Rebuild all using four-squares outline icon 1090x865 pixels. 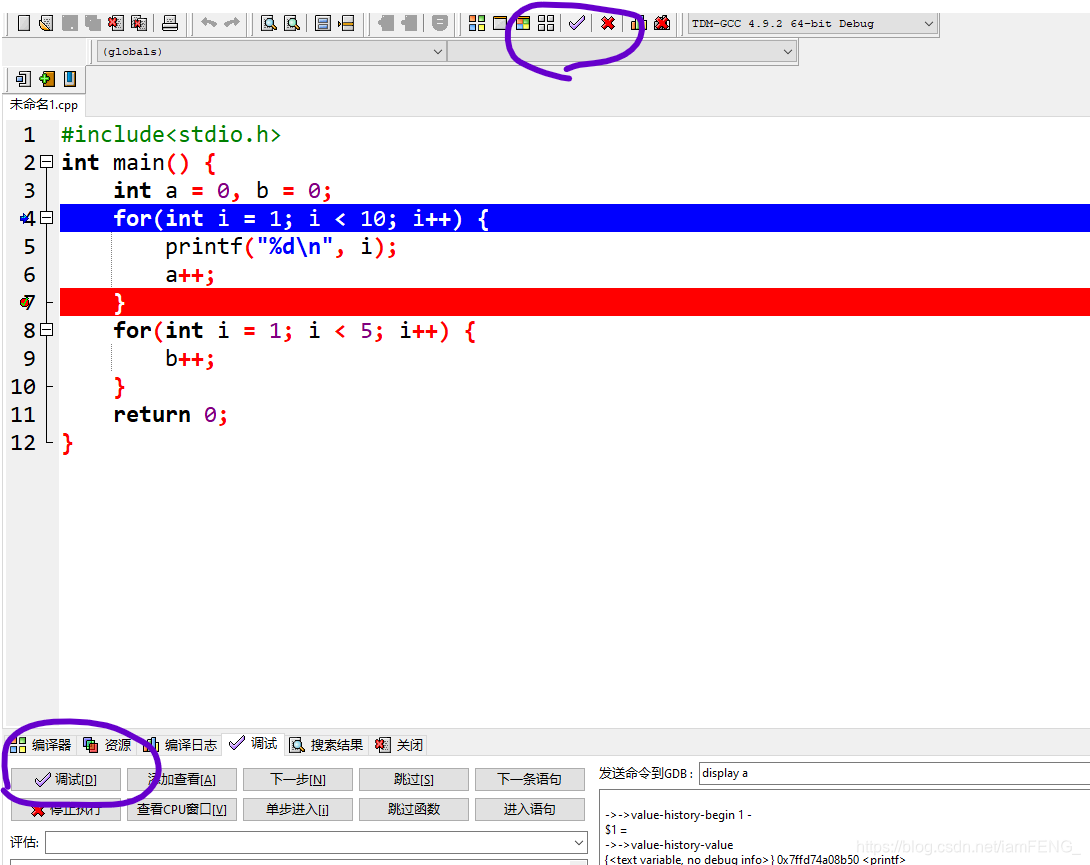[x=546, y=24]
